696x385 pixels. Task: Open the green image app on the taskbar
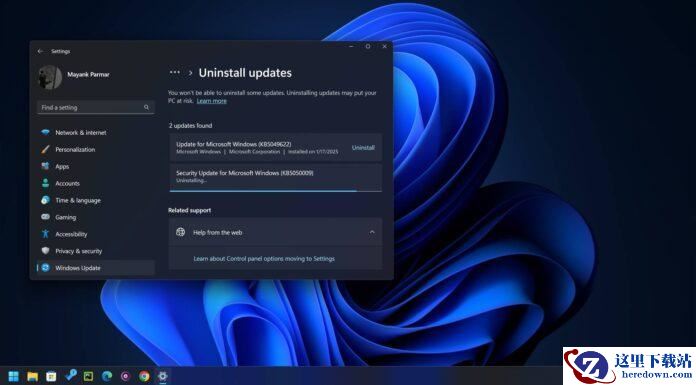coord(88,376)
